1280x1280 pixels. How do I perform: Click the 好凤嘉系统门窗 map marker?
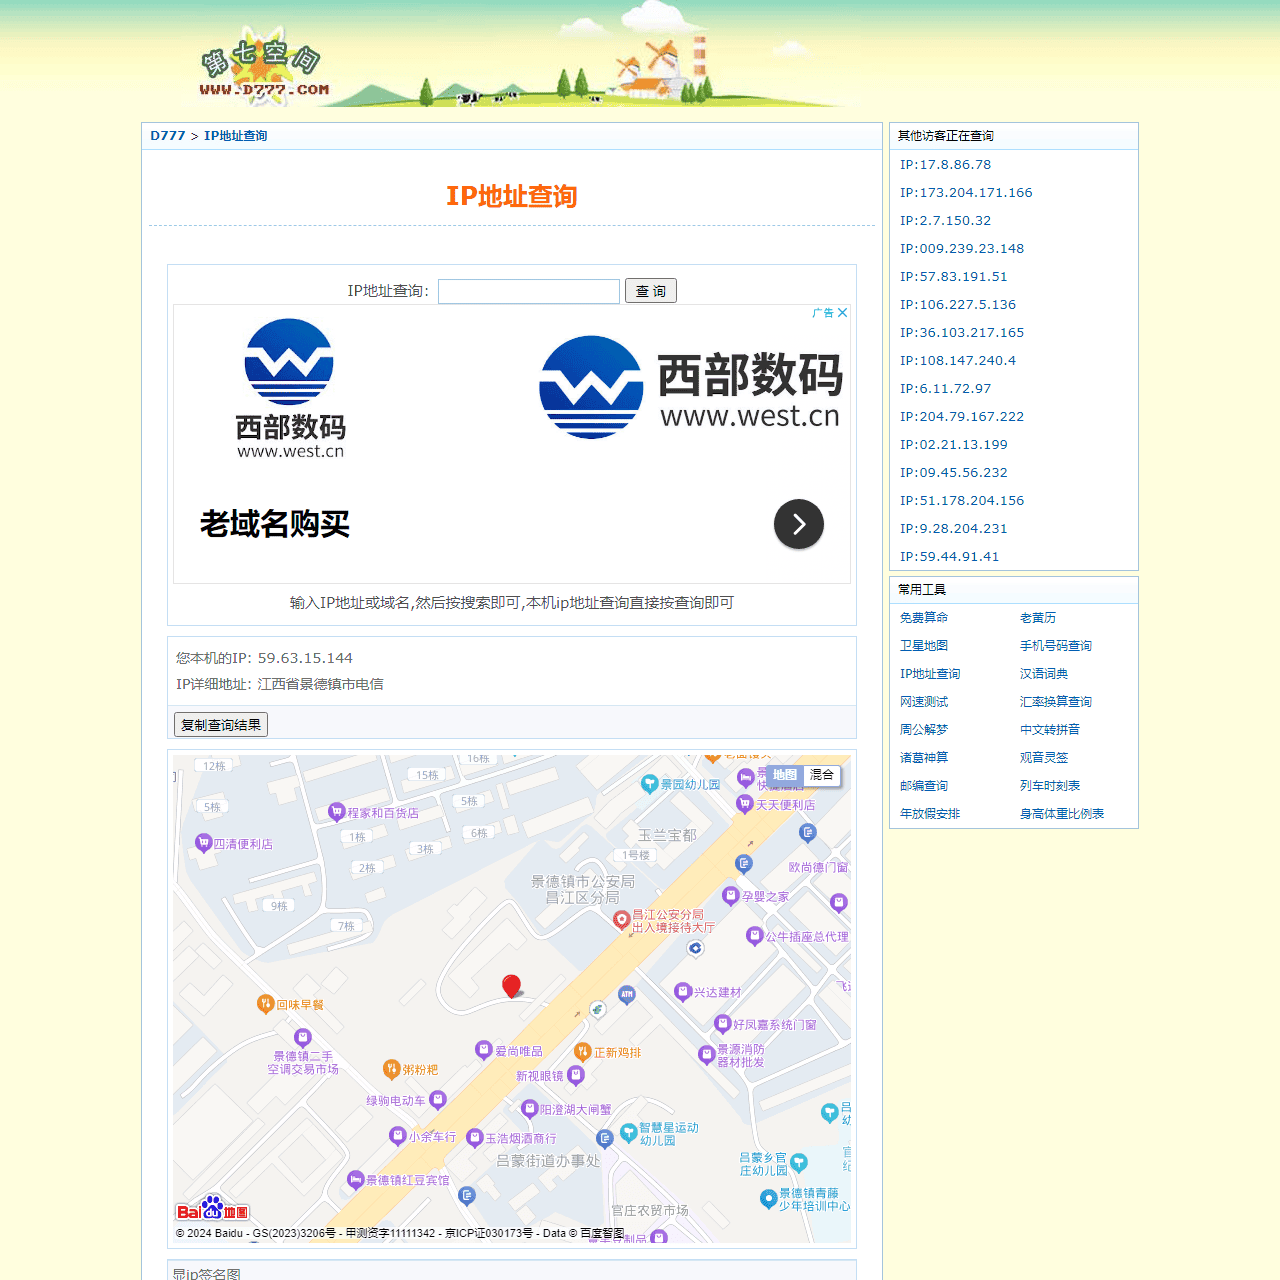point(722,1023)
